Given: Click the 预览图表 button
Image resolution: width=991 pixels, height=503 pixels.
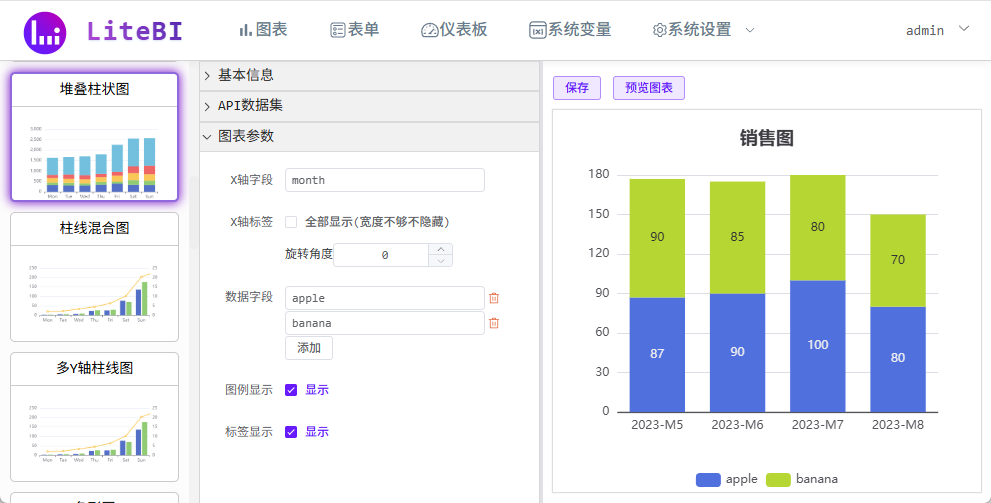Looking at the screenshot, I should (648, 88).
